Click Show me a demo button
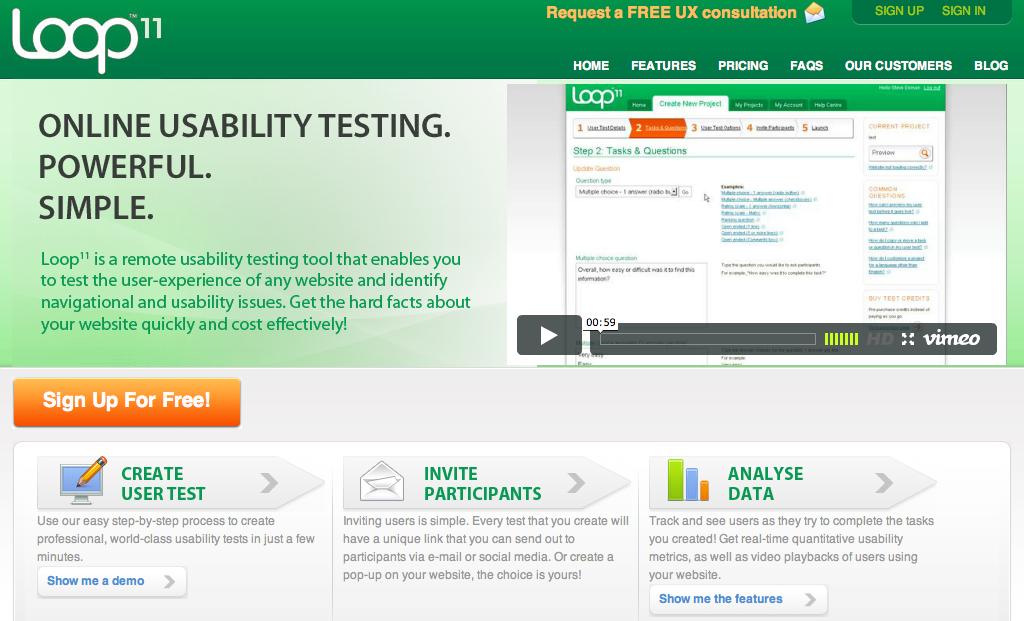The height and width of the screenshot is (621, 1024). pos(112,581)
